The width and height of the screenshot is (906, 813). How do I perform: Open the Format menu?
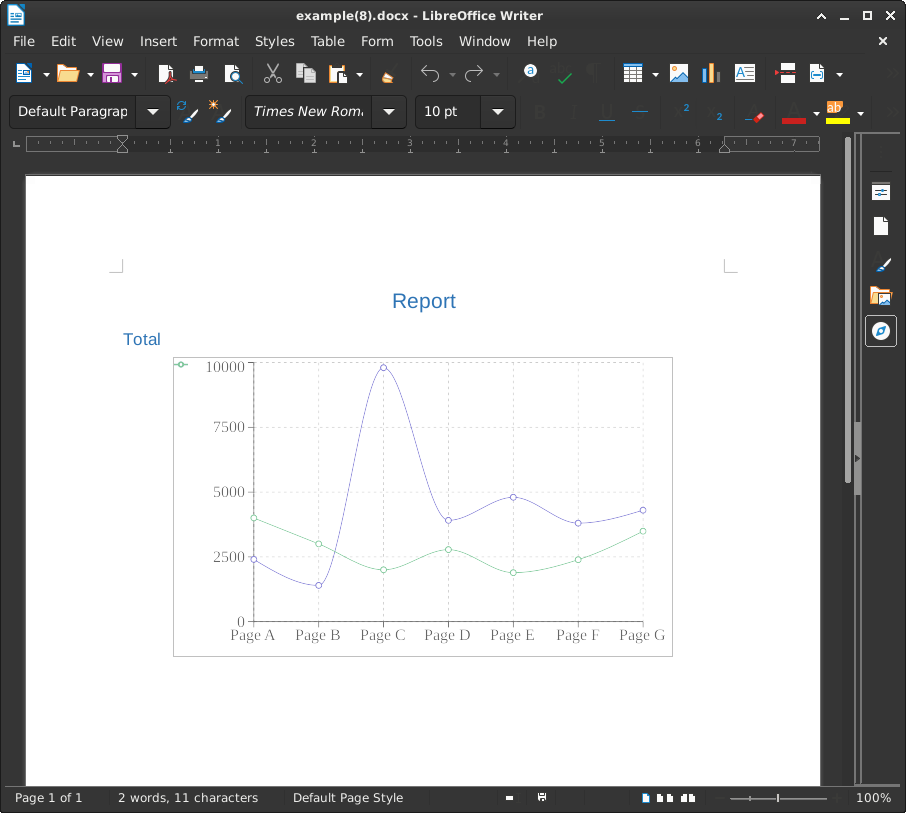point(216,41)
